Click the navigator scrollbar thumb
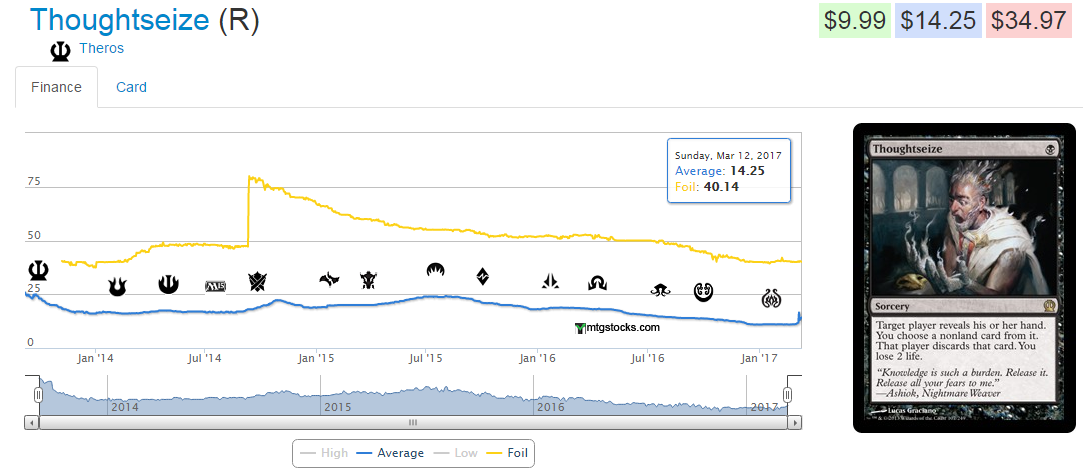This screenshot has height=474, width=1083. tap(413, 422)
